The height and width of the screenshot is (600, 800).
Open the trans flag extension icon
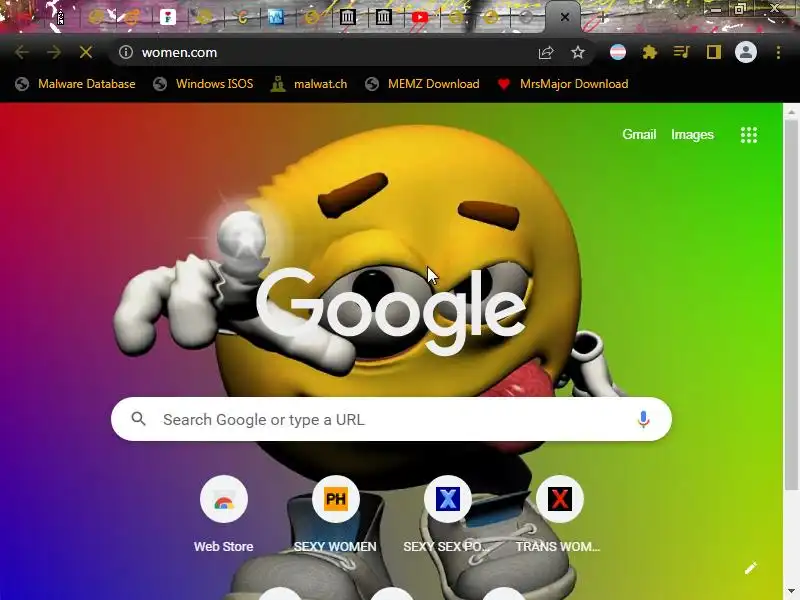click(x=618, y=52)
